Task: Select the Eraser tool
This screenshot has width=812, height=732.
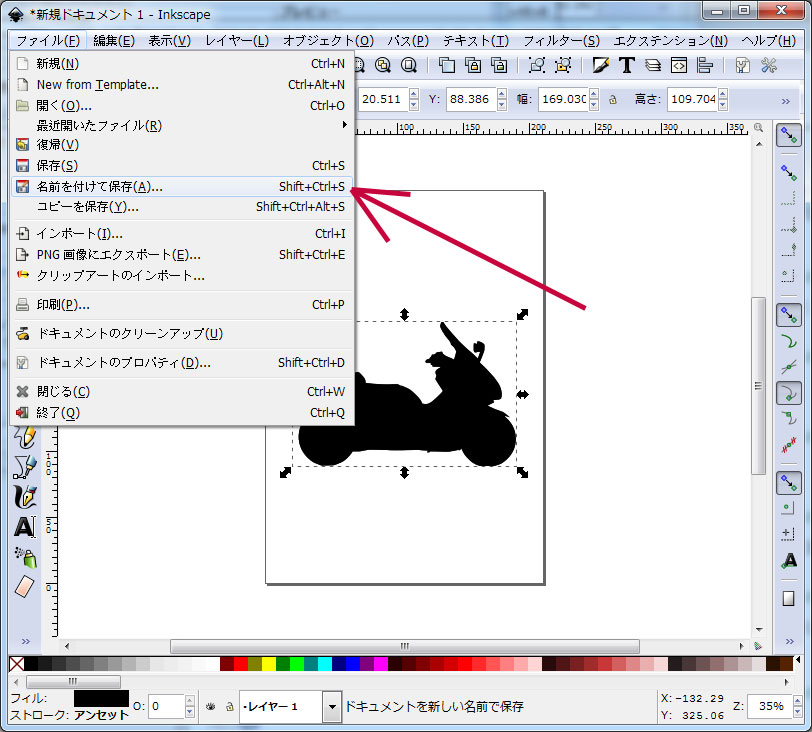Action: click(24, 586)
